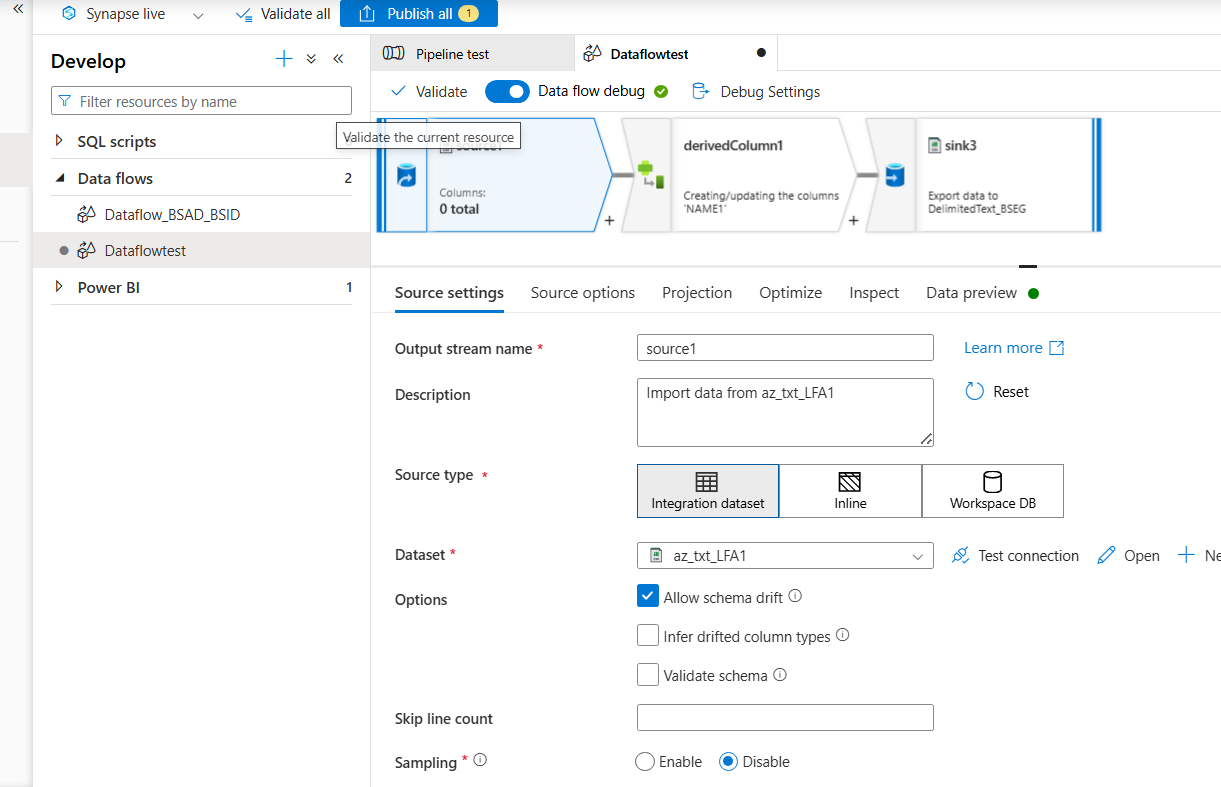Image resolution: width=1221 pixels, height=787 pixels.
Task: Click Validate all in top bar
Action: click(x=283, y=14)
